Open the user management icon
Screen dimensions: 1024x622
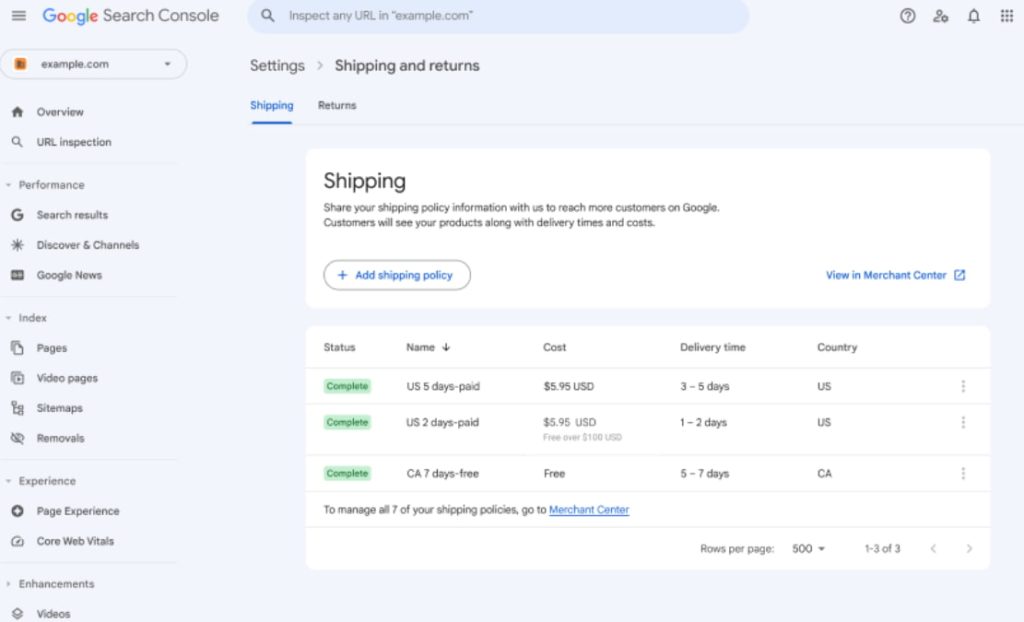tap(940, 16)
